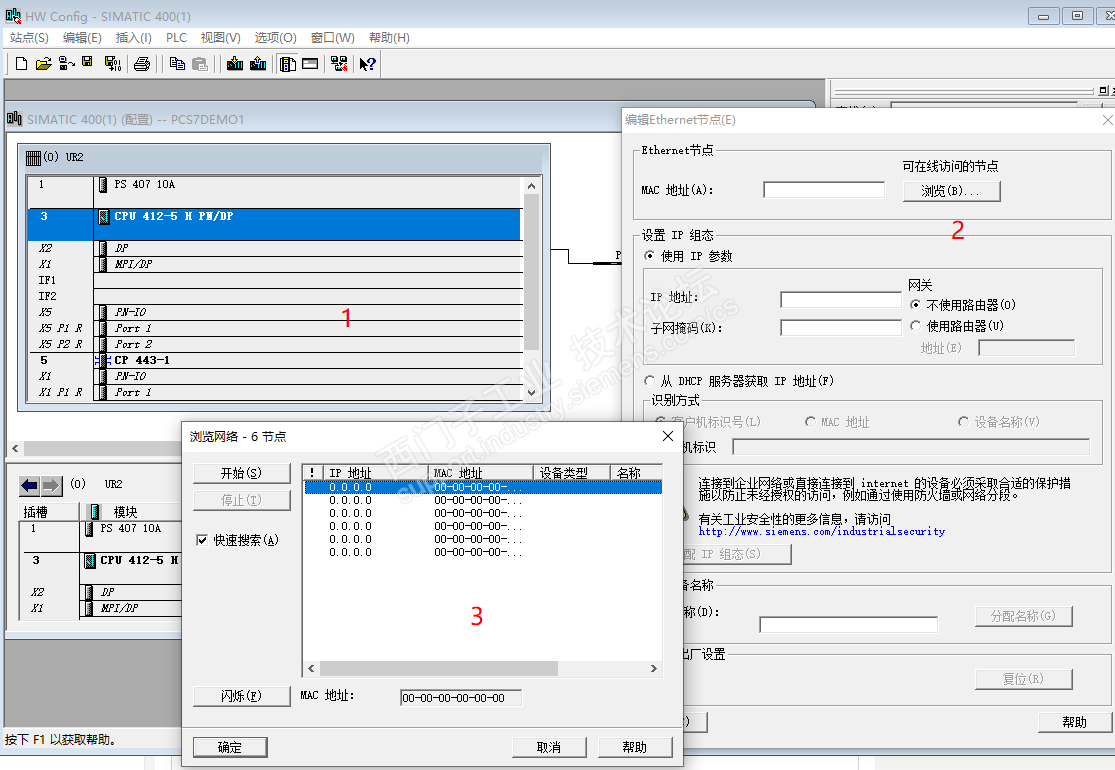Image resolution: width=1115 pixels, height=770 pixels.
Task: Copy the selection with the Copy toolbar icon
Action: (x=177, y=64)
